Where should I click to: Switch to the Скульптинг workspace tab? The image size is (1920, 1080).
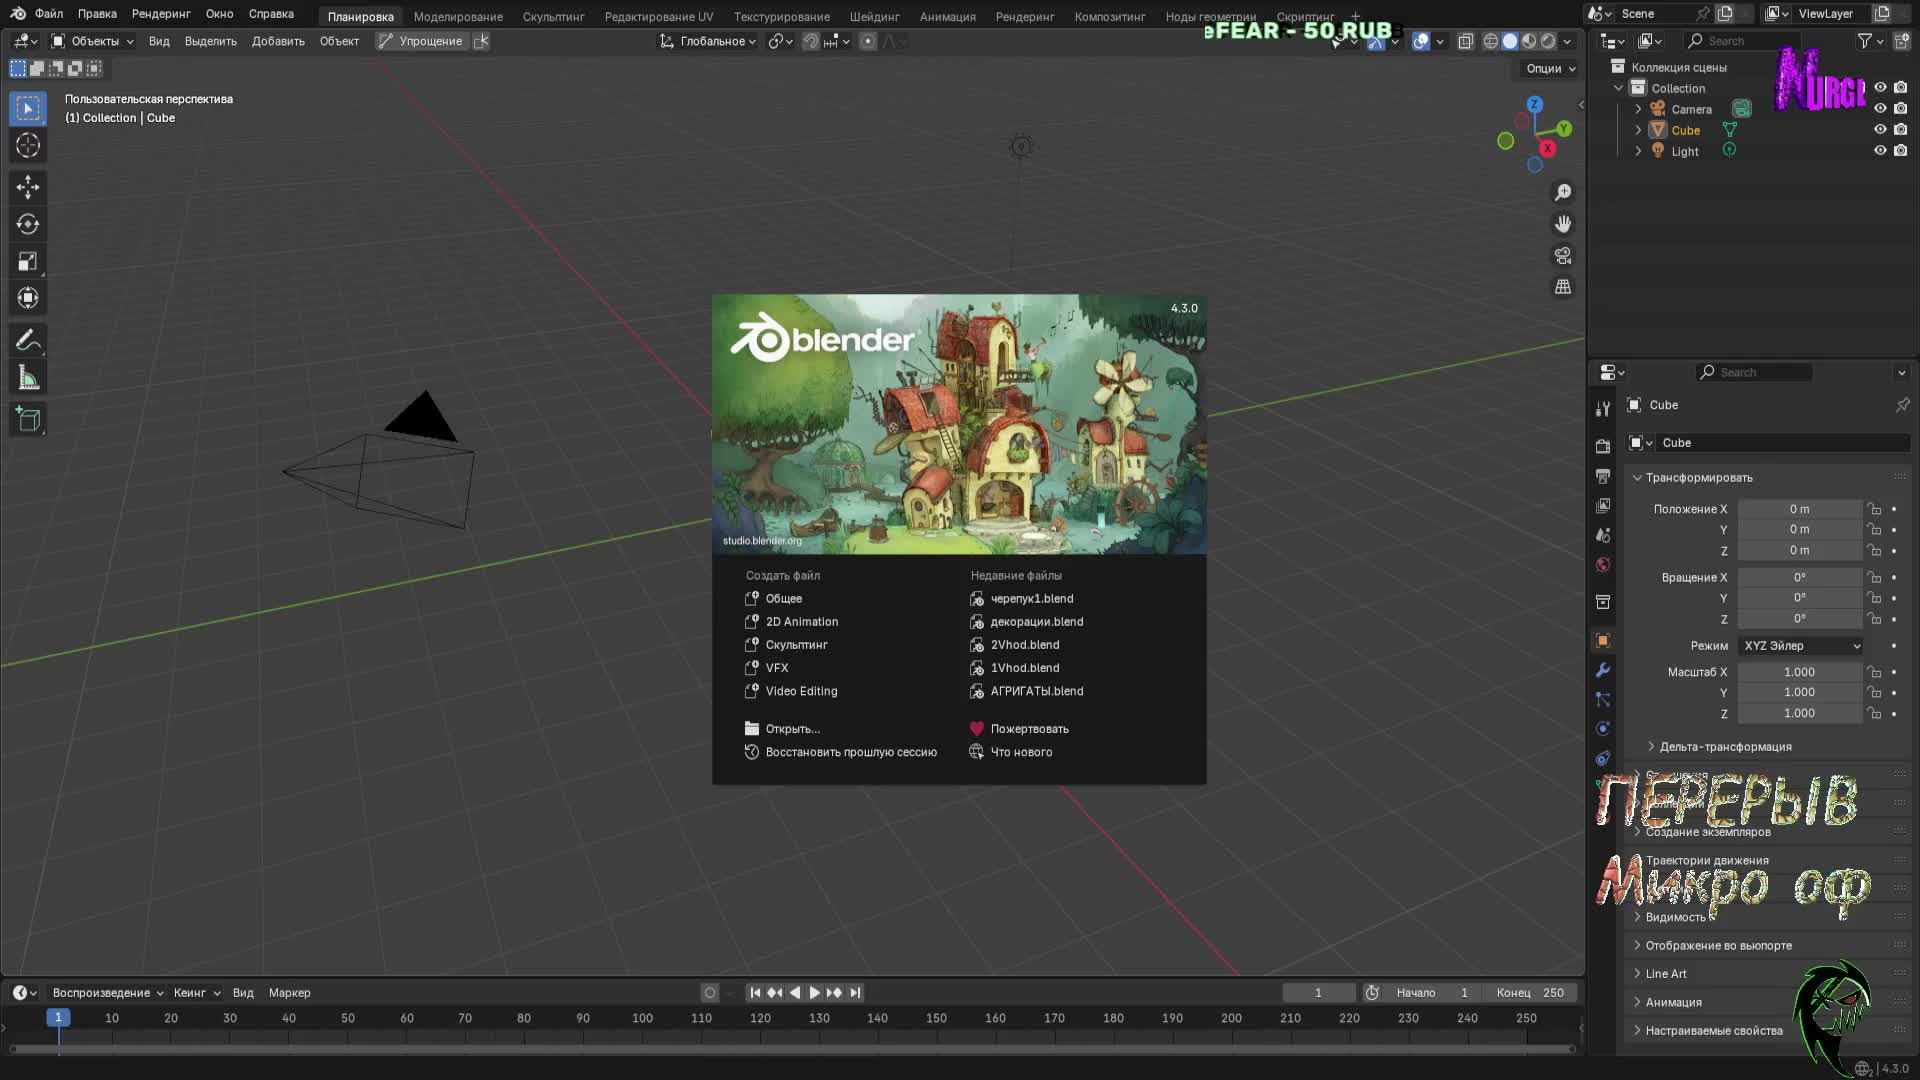coord(553,17)
